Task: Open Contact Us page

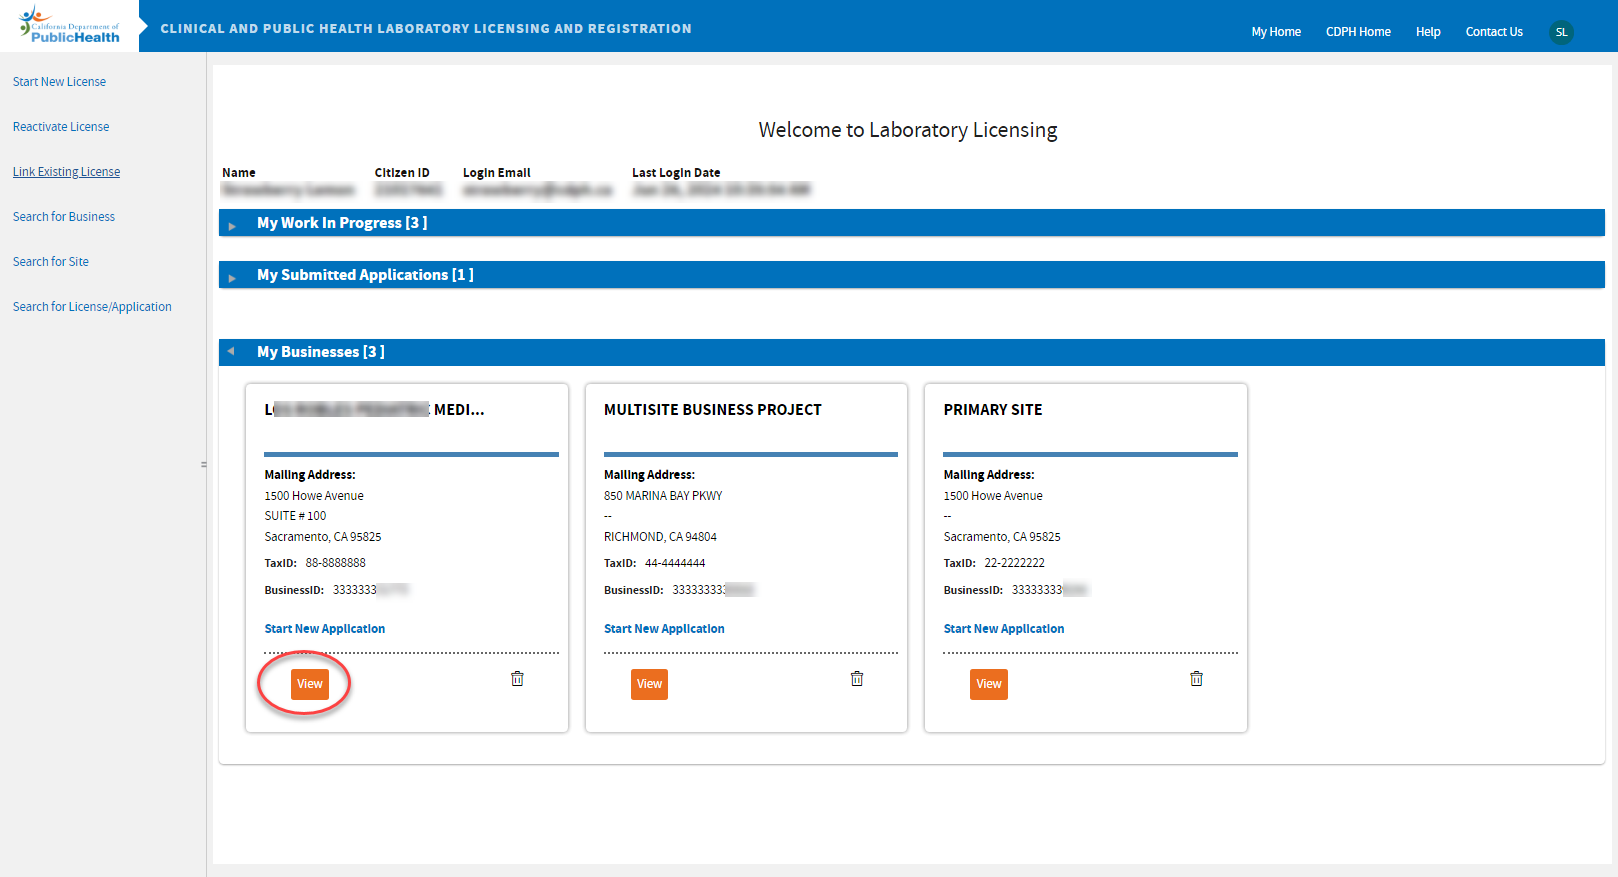Action: tap(1494, 32)
